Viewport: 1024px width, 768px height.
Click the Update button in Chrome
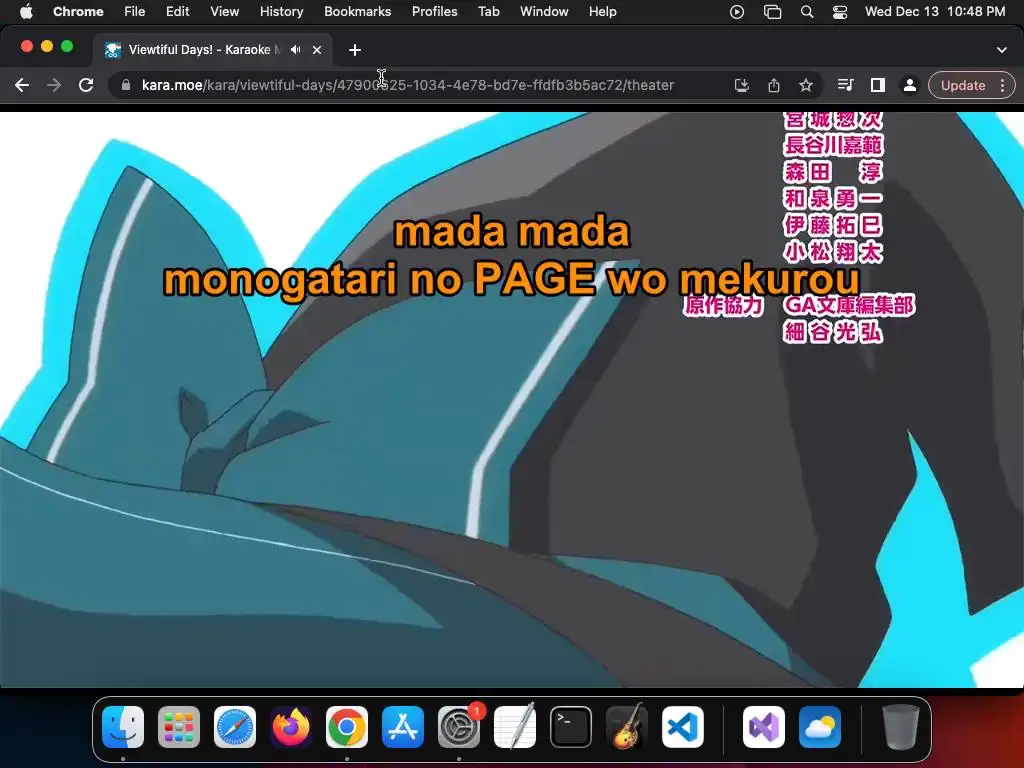pyautogui.click(x=963, y=85)
